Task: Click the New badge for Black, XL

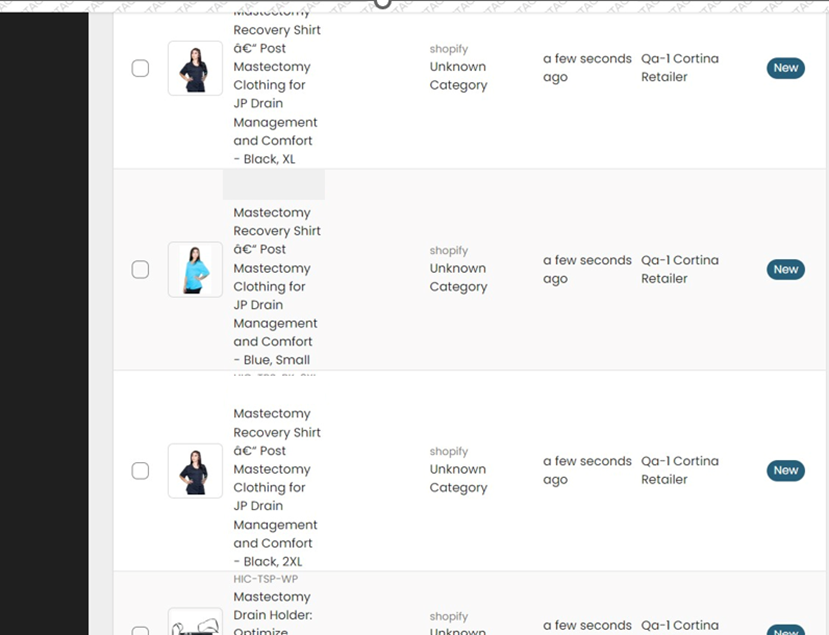Action: pos(785,68)
